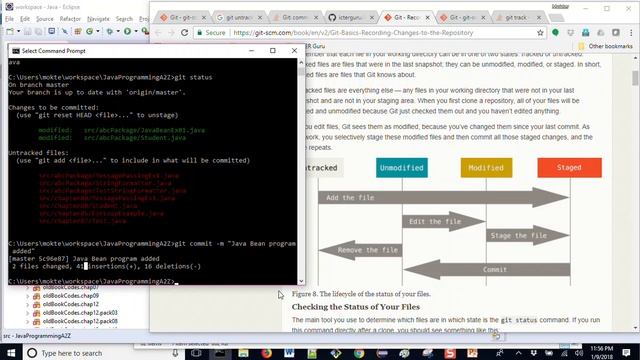
Task: Open the Debug dropdown arrow in Eclipse
Action: 118,31
